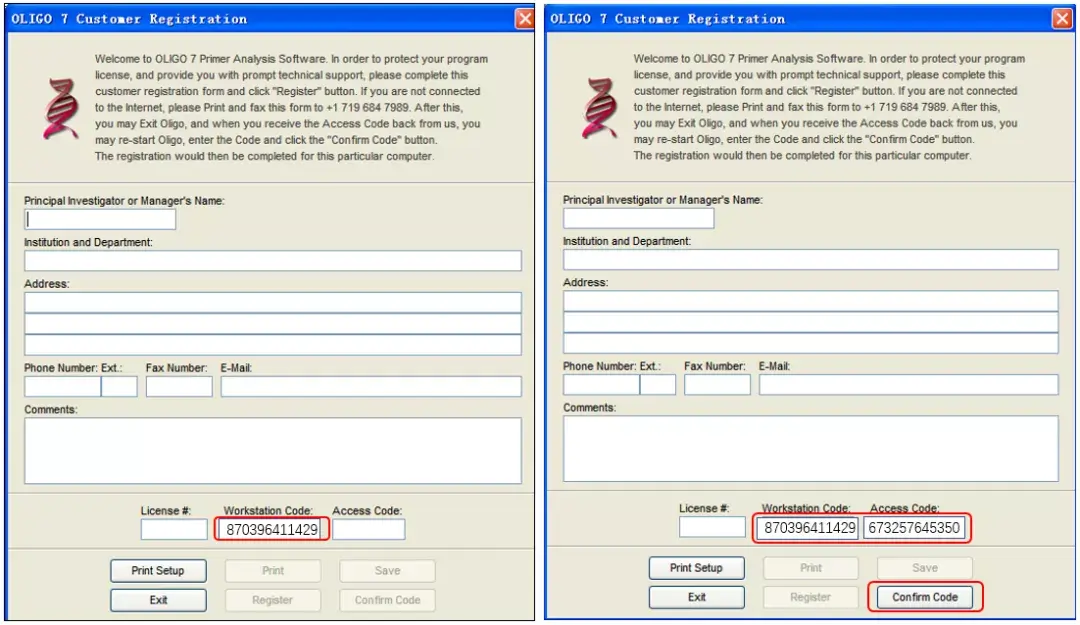This screenshot has width=1080, height=625.
Task: Focus second Address line in left window
Action: pyautogui.click(x=273, y=324)
